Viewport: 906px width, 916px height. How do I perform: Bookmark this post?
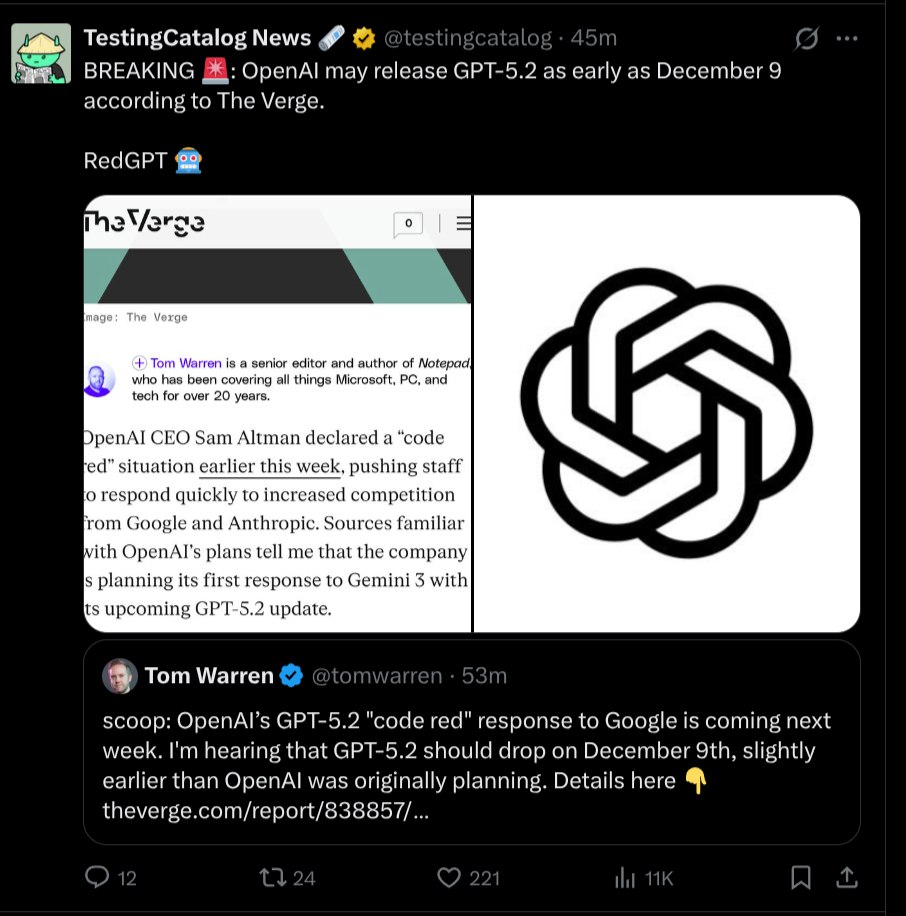click(x=801, y=877)
